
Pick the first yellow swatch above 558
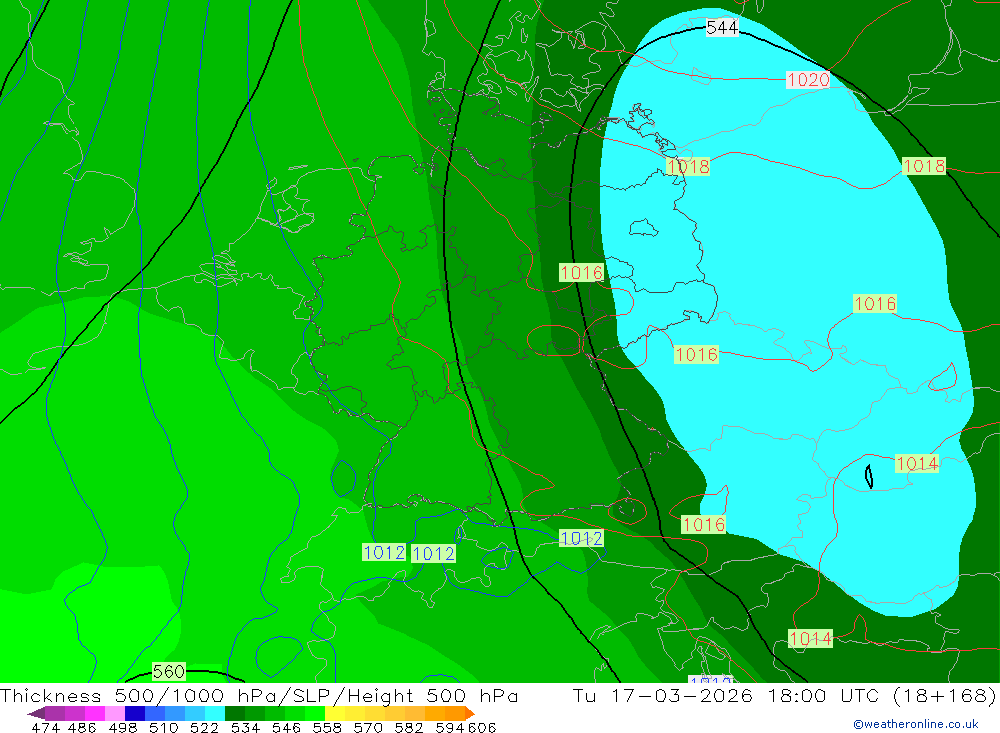click(x=335, y=713)
